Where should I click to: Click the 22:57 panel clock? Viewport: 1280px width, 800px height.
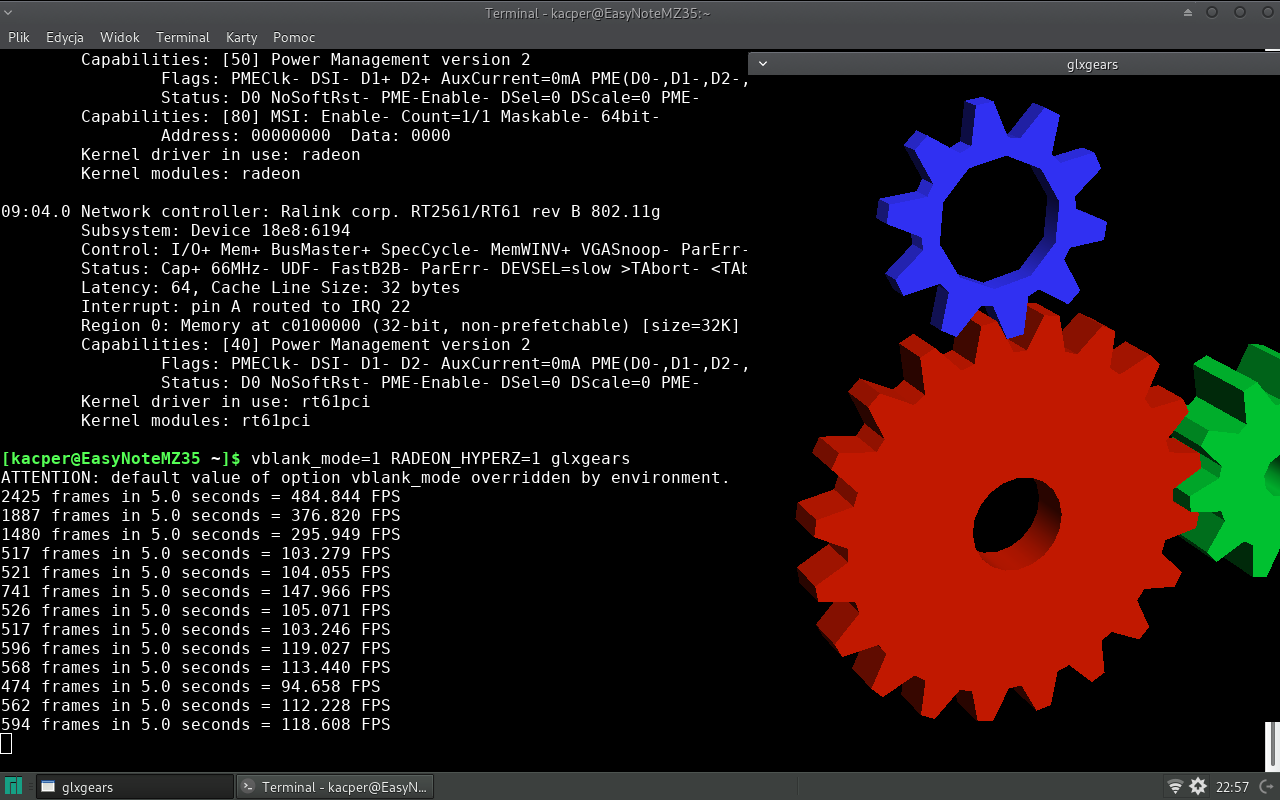[x=1231, y=787]
